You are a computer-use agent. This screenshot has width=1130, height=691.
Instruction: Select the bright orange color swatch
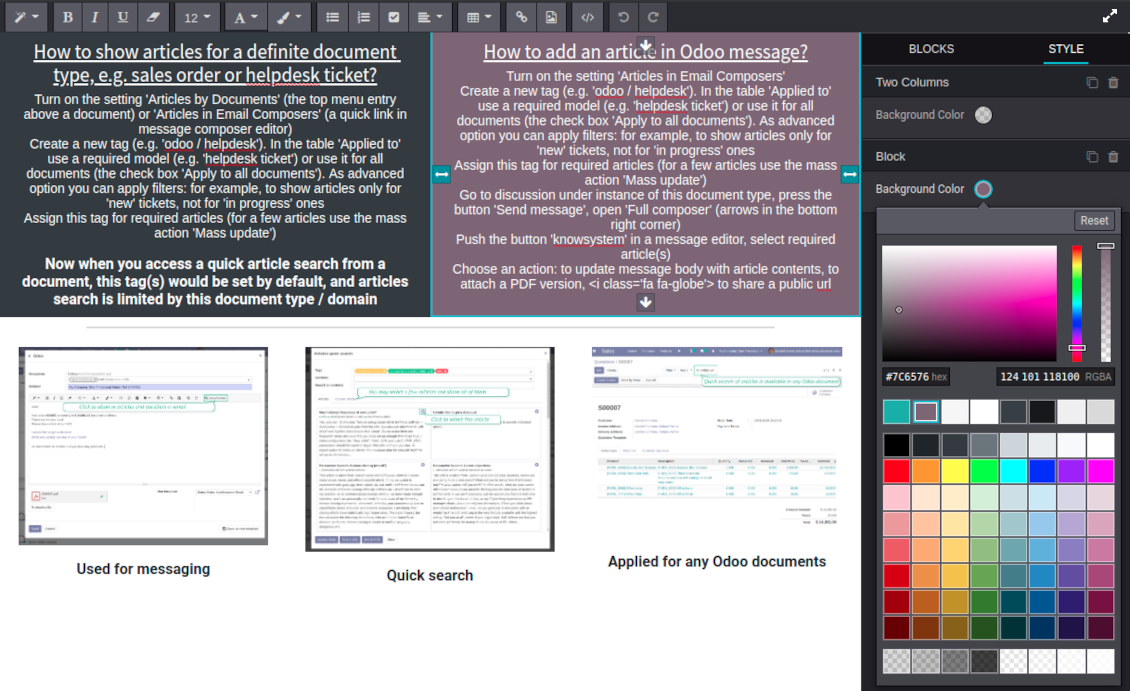pyautogui.click(x=926, y=471)
